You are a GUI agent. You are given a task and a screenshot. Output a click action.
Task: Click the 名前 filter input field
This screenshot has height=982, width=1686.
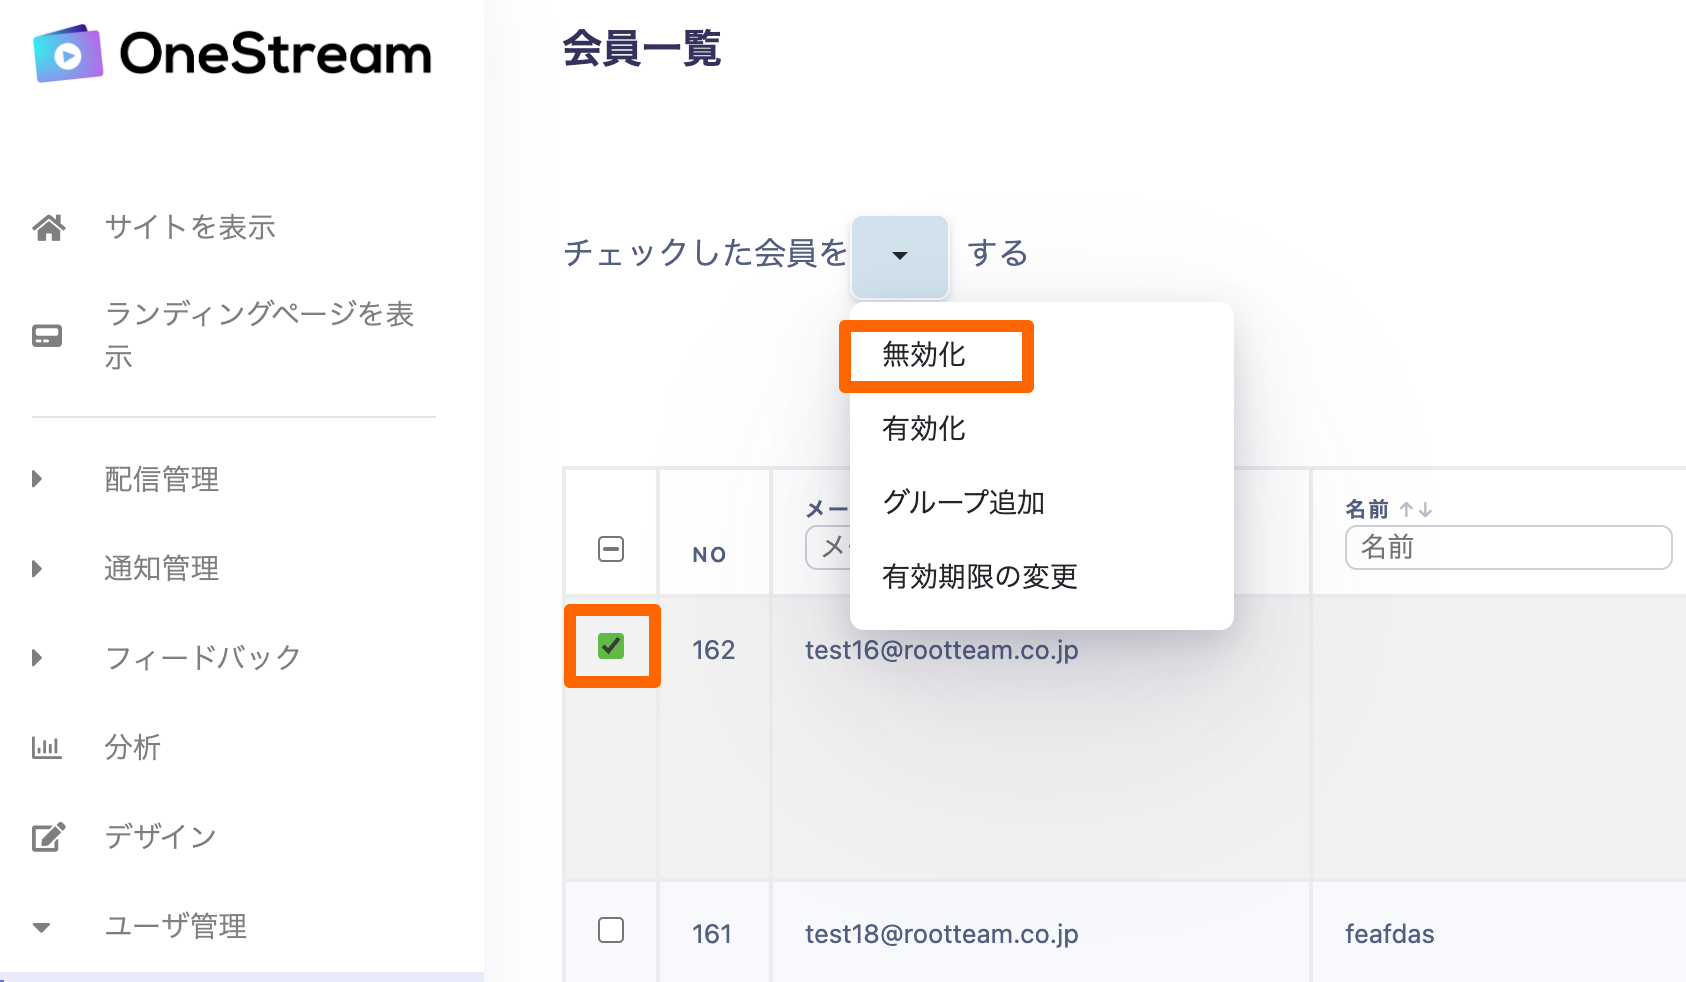point(1508,548)
